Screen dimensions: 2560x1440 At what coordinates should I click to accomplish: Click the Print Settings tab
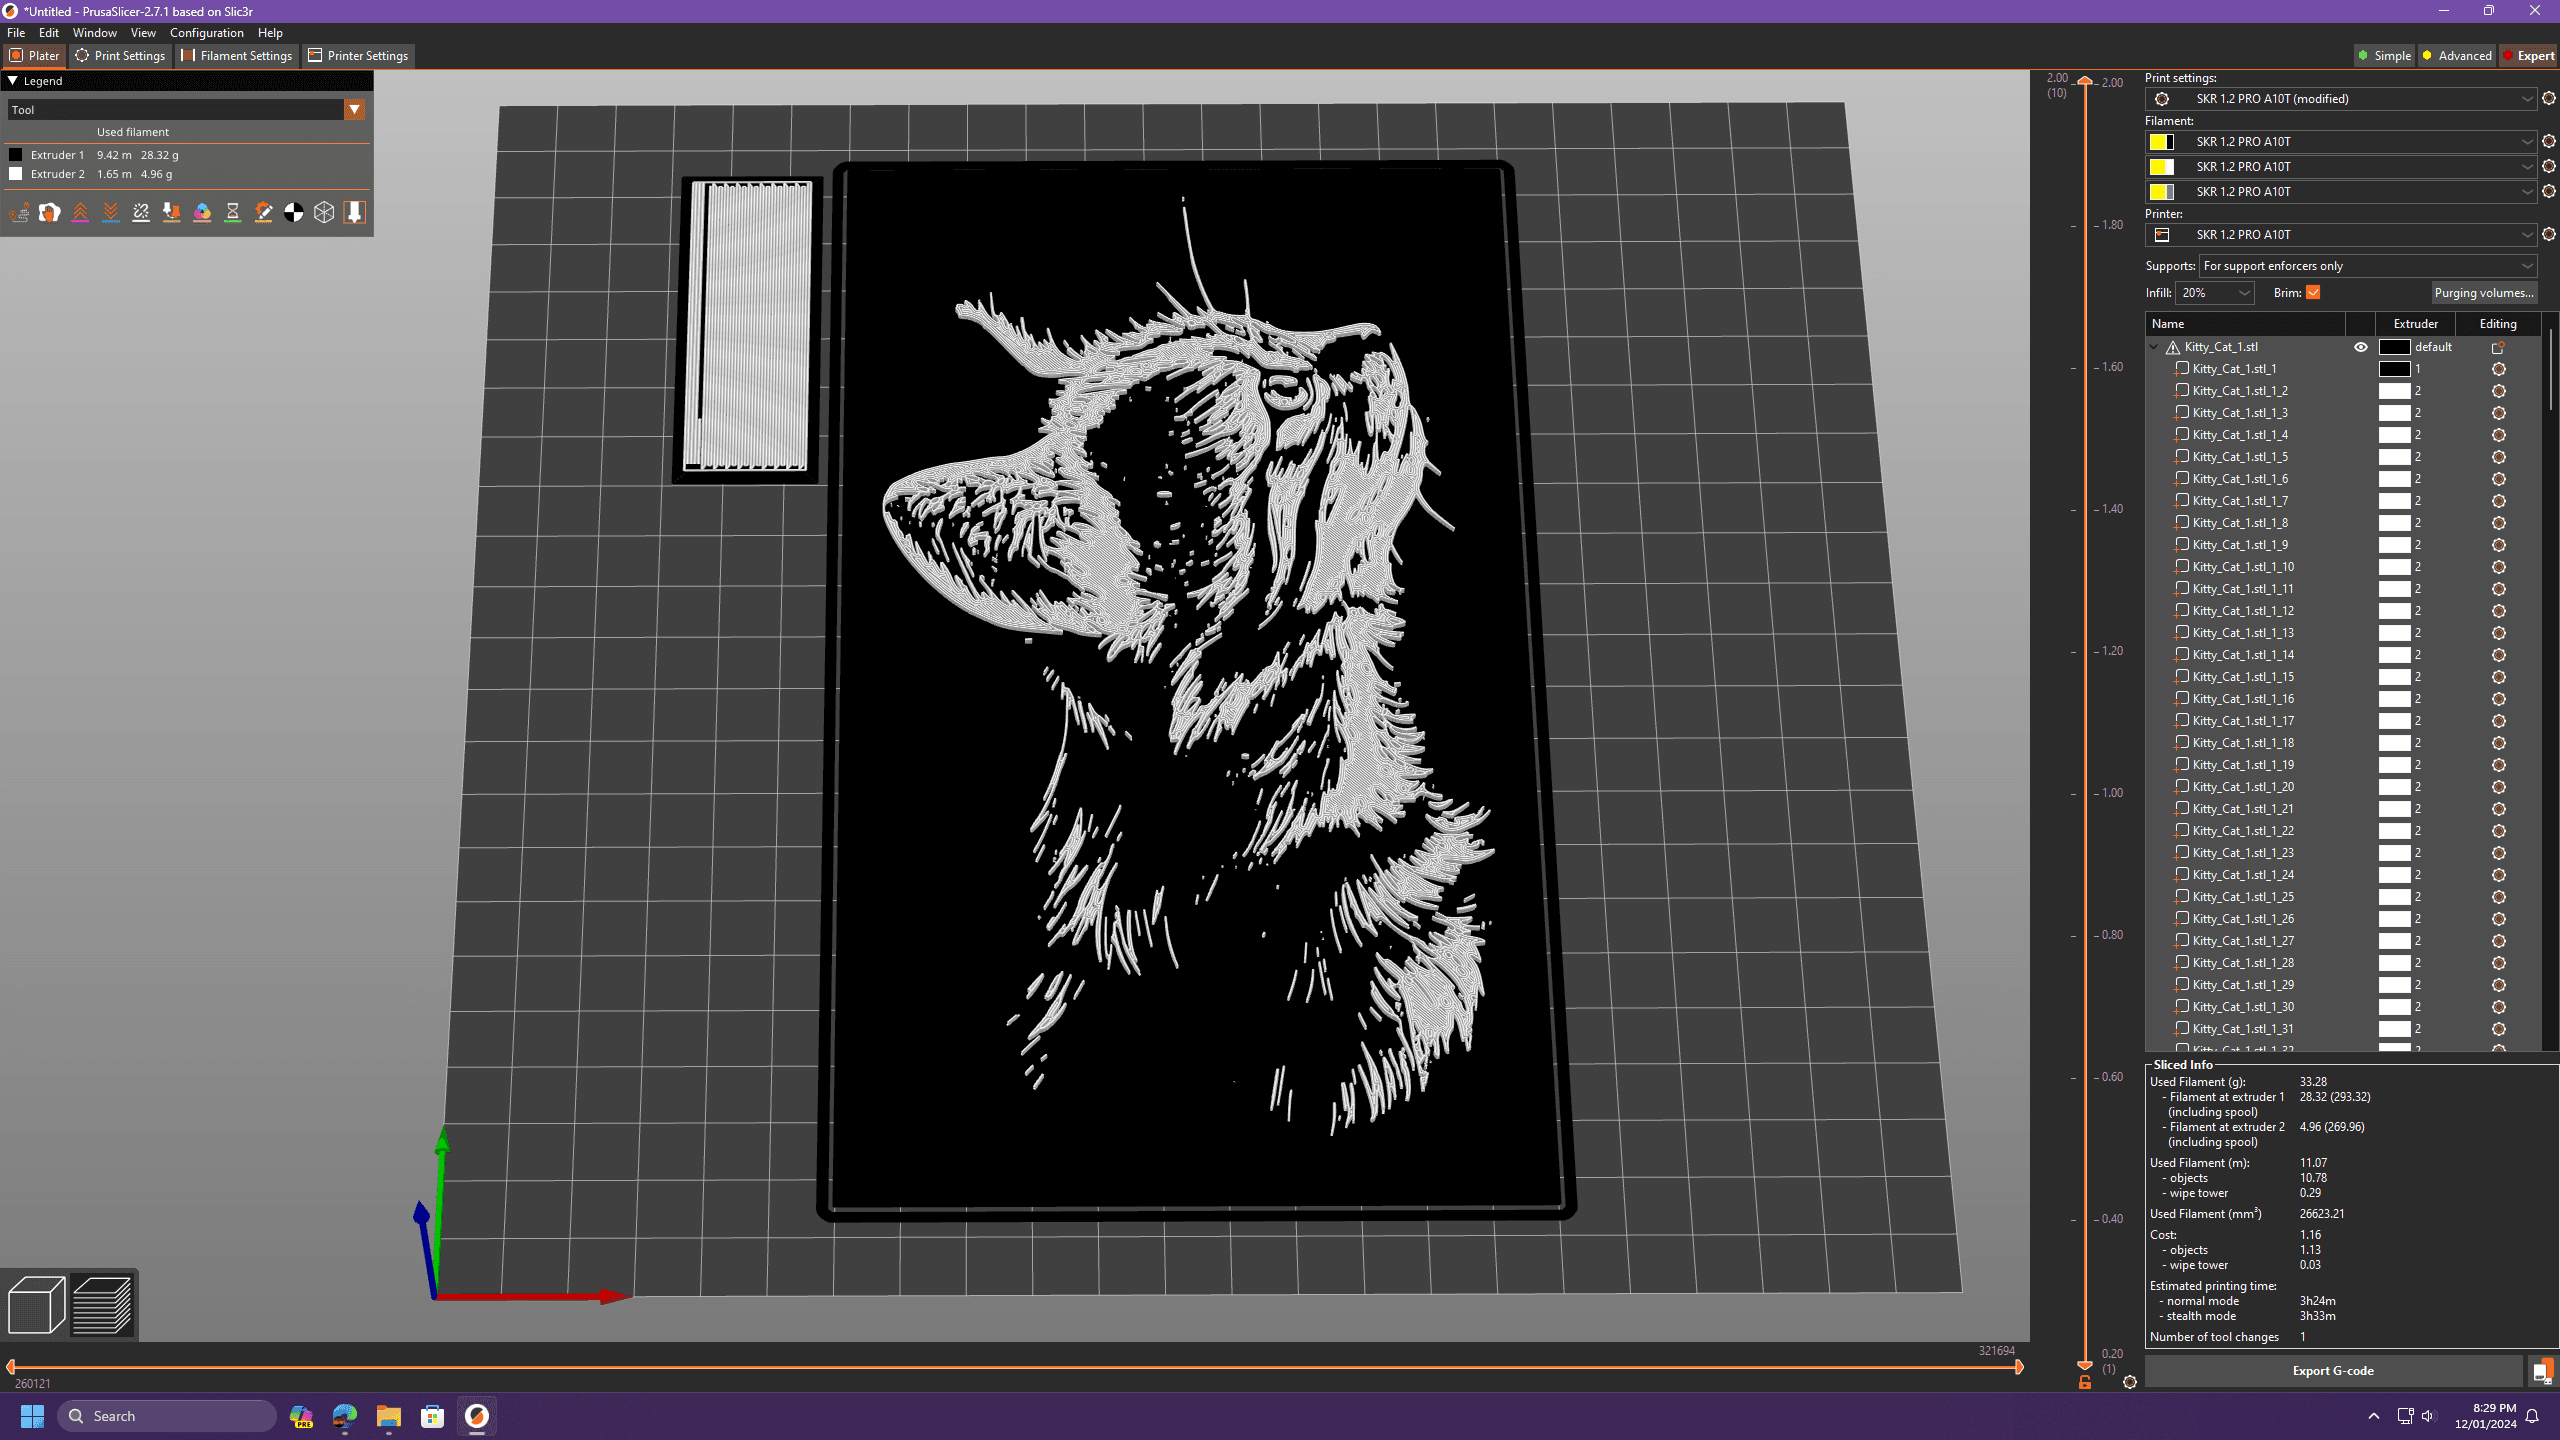pos(123,55)
